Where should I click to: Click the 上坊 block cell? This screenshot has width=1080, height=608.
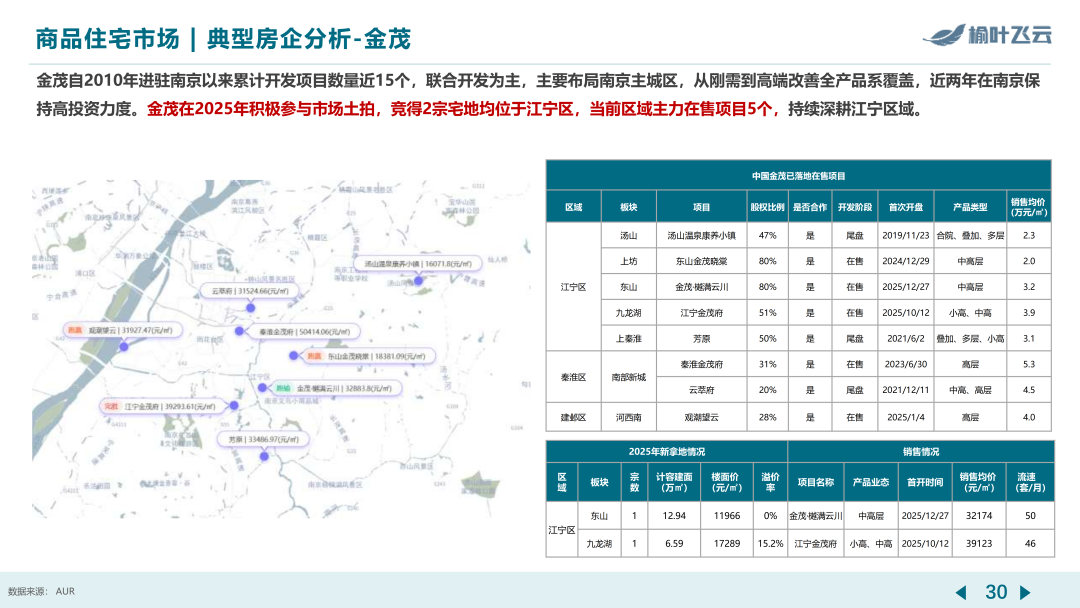628,261
